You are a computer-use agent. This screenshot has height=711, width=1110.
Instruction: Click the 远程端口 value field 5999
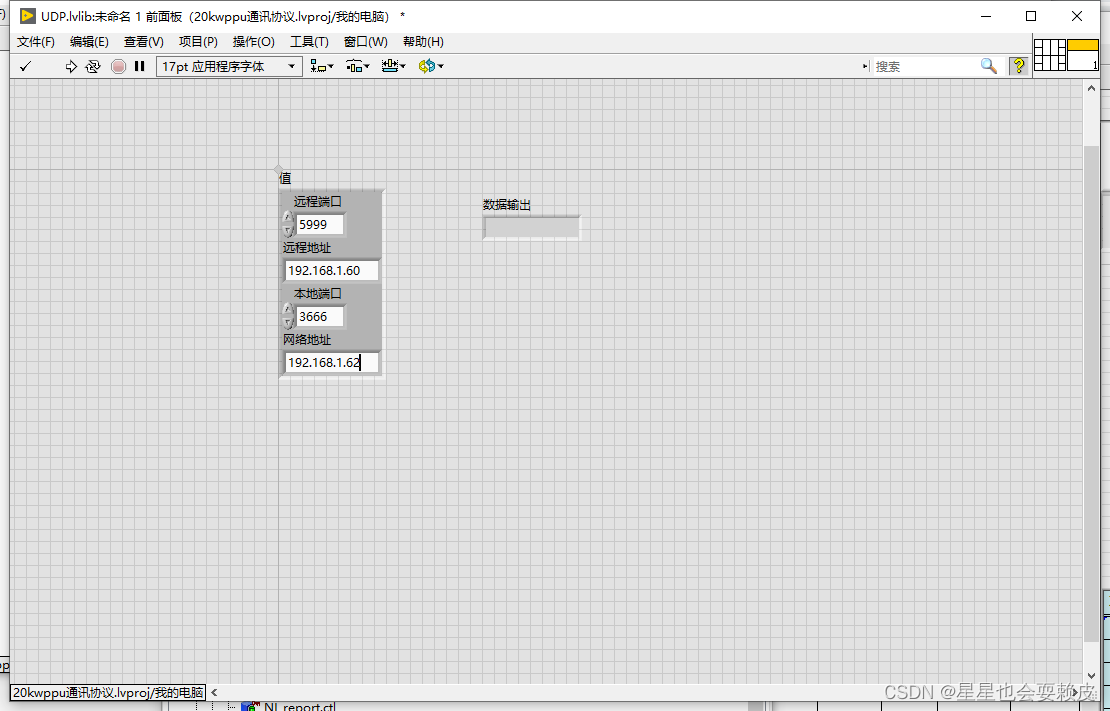coord(320,224)
